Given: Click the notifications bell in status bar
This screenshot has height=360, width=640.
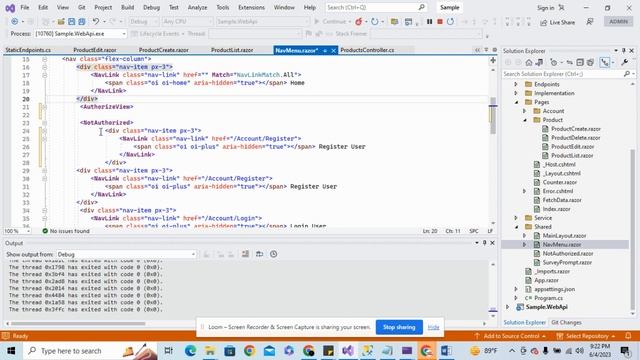Looking at the screenshot, I should [628, 336].
